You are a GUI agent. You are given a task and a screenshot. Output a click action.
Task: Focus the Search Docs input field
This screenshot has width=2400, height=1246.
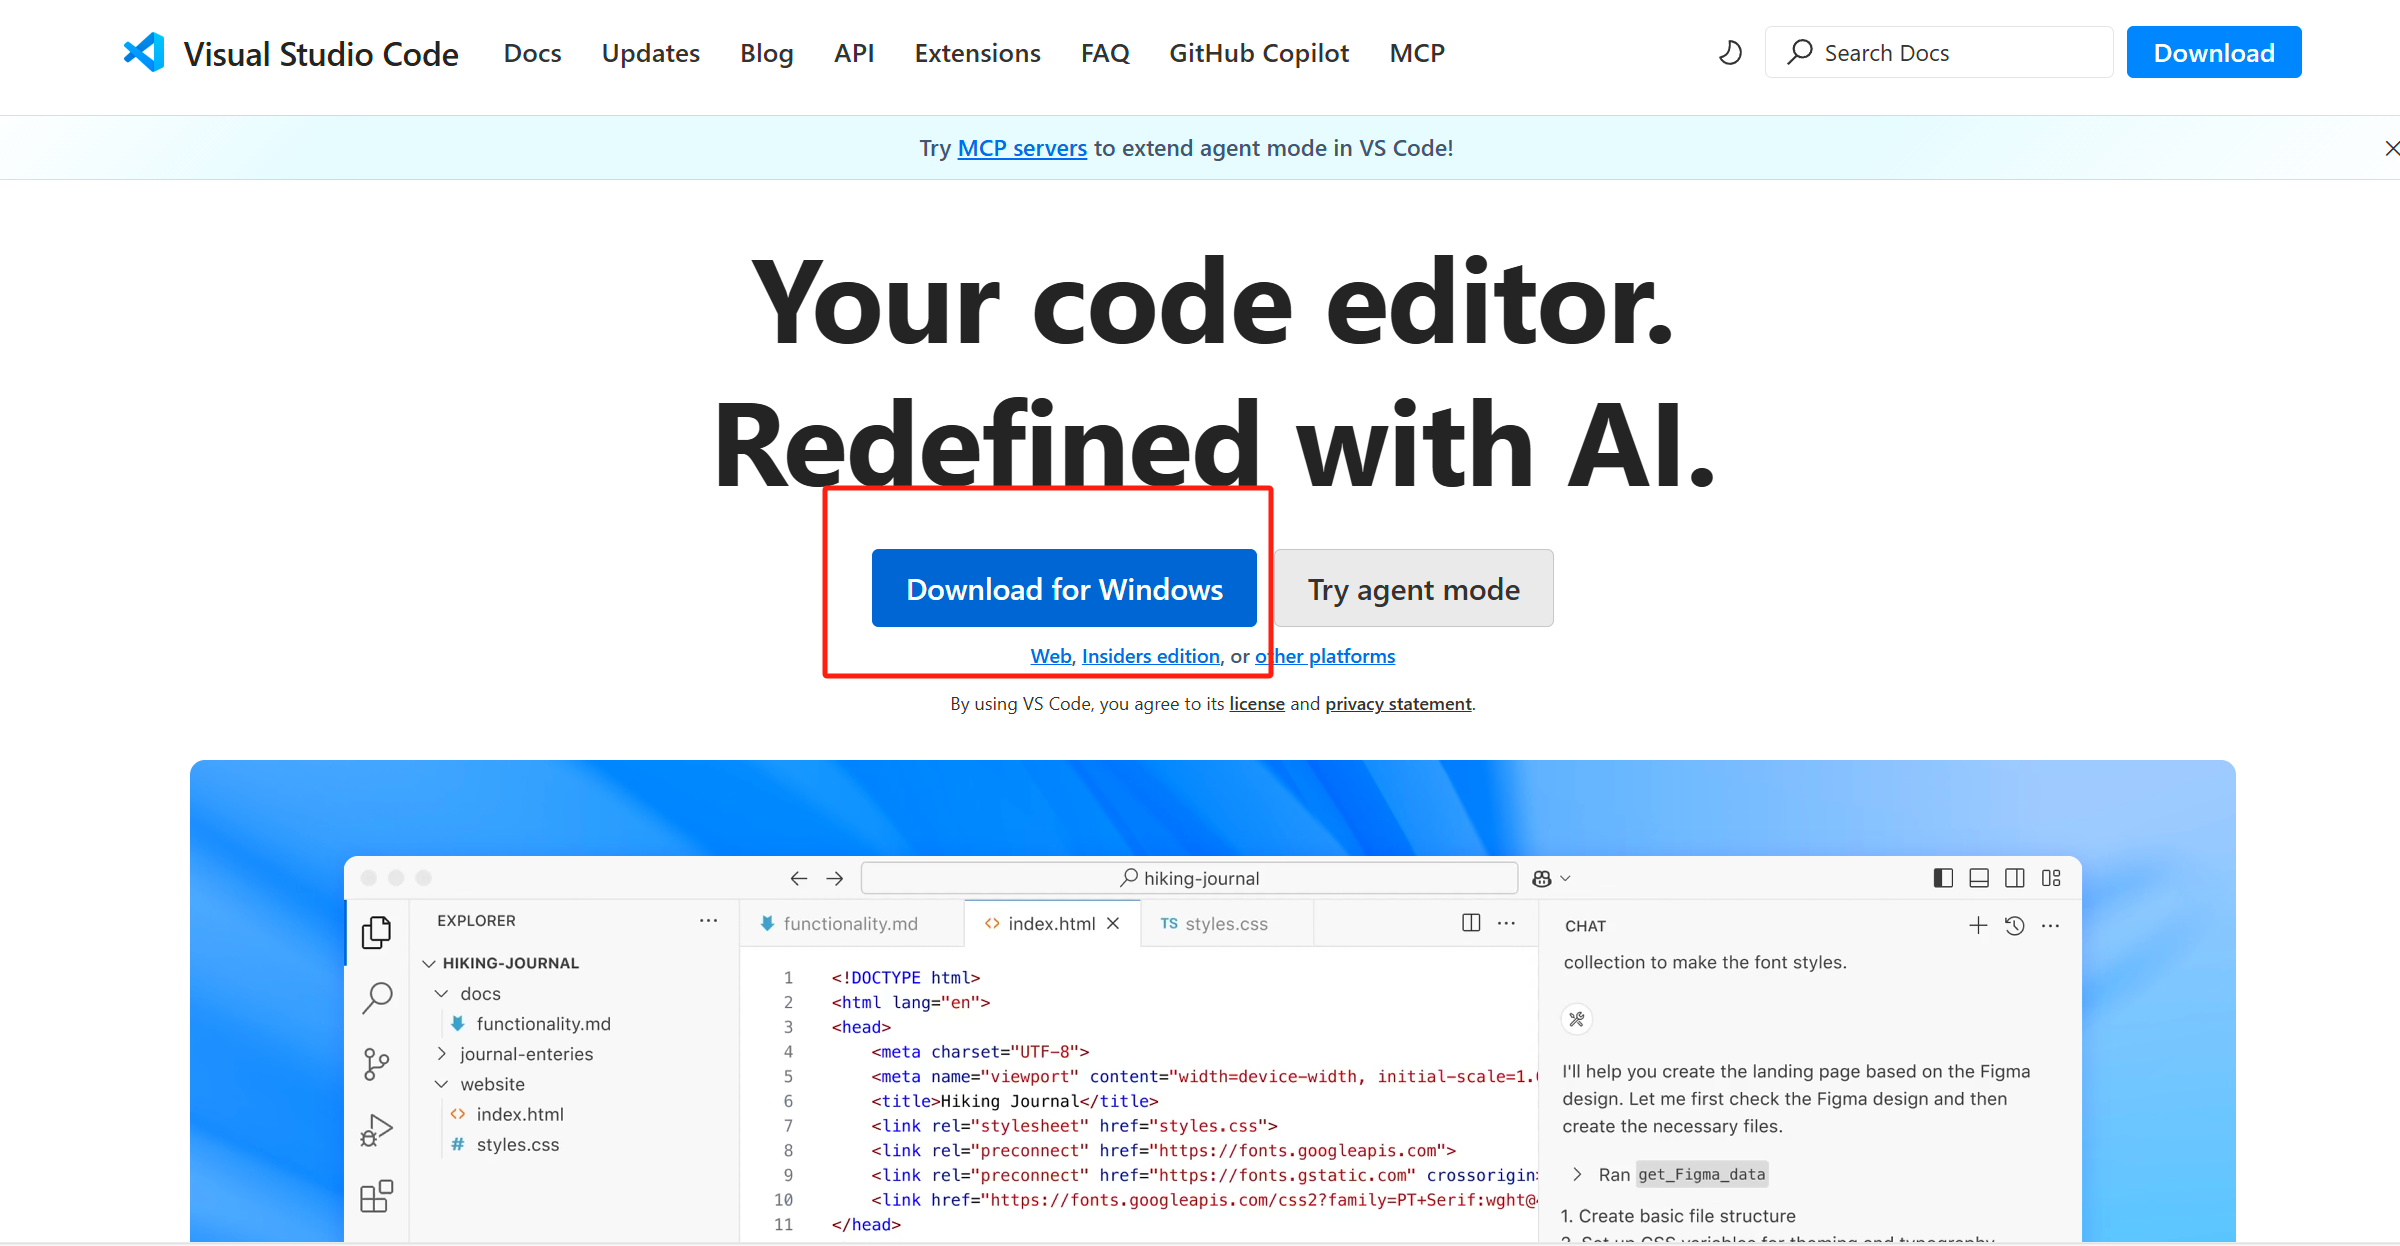[x=1939, y=52]
